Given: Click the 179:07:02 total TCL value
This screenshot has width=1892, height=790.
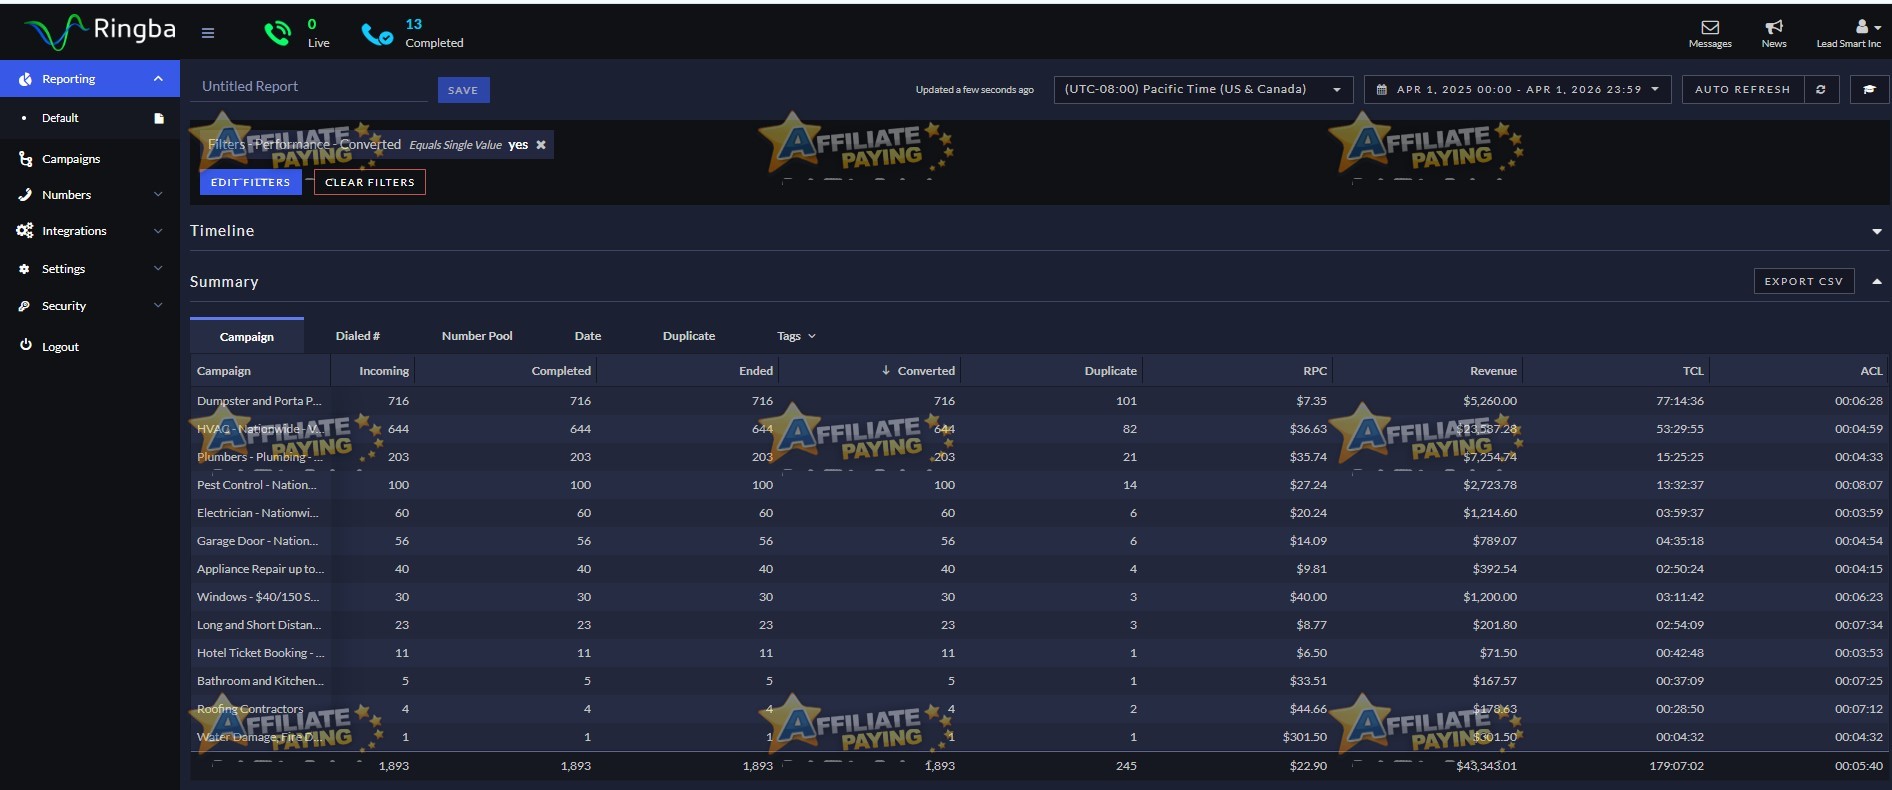Looking at the screenshot, I should click(1677, 766).
